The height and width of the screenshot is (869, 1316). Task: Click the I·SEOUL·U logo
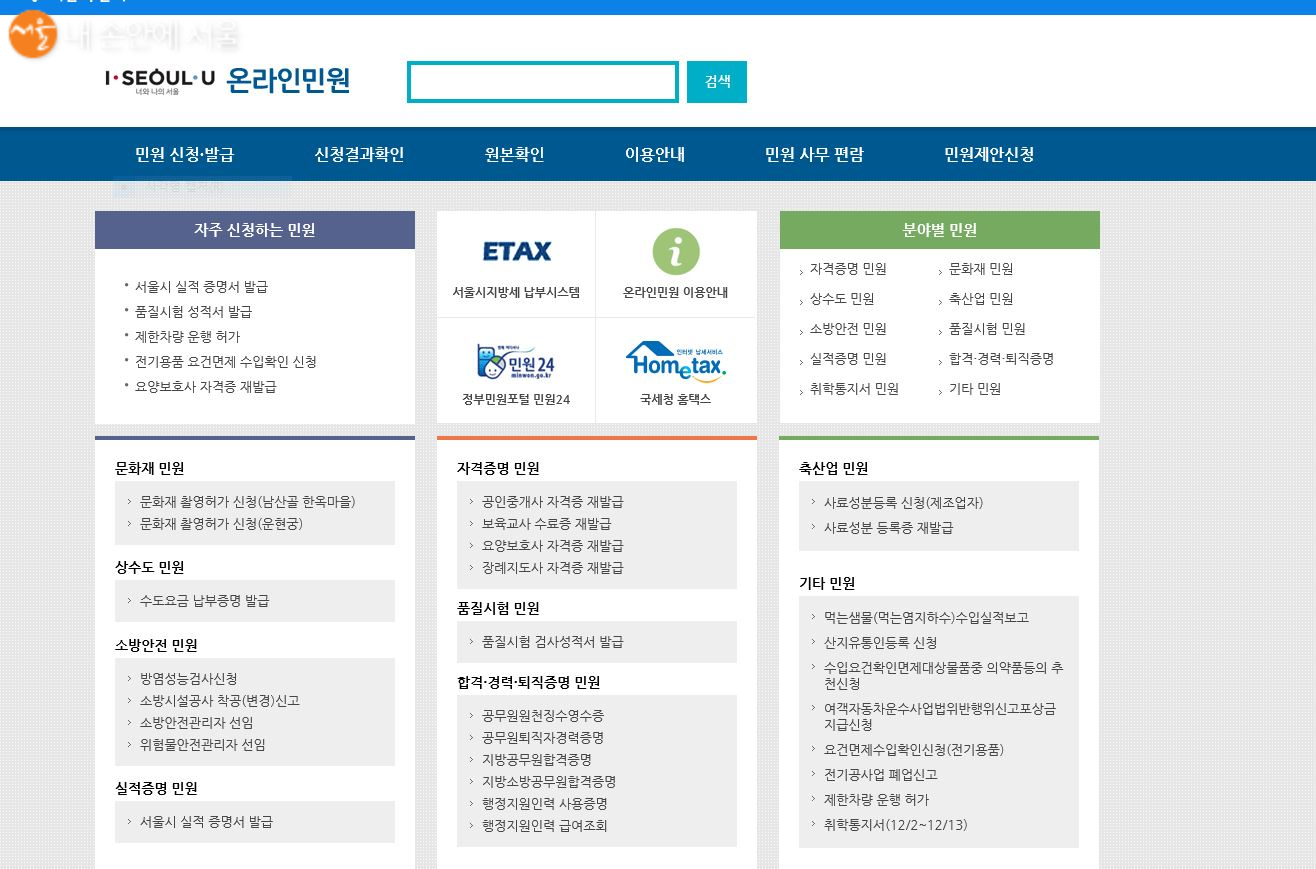pos(160,80)
